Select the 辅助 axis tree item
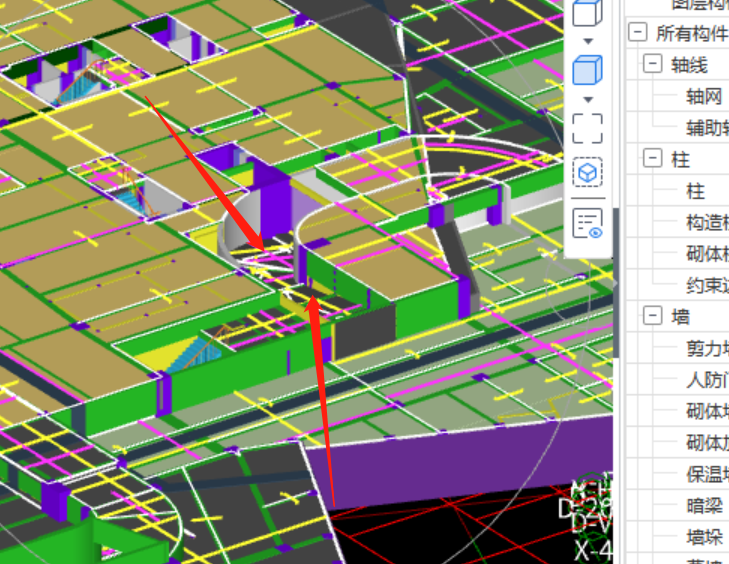This screenshot has width=729, height=564. click(x=707, y=128)
